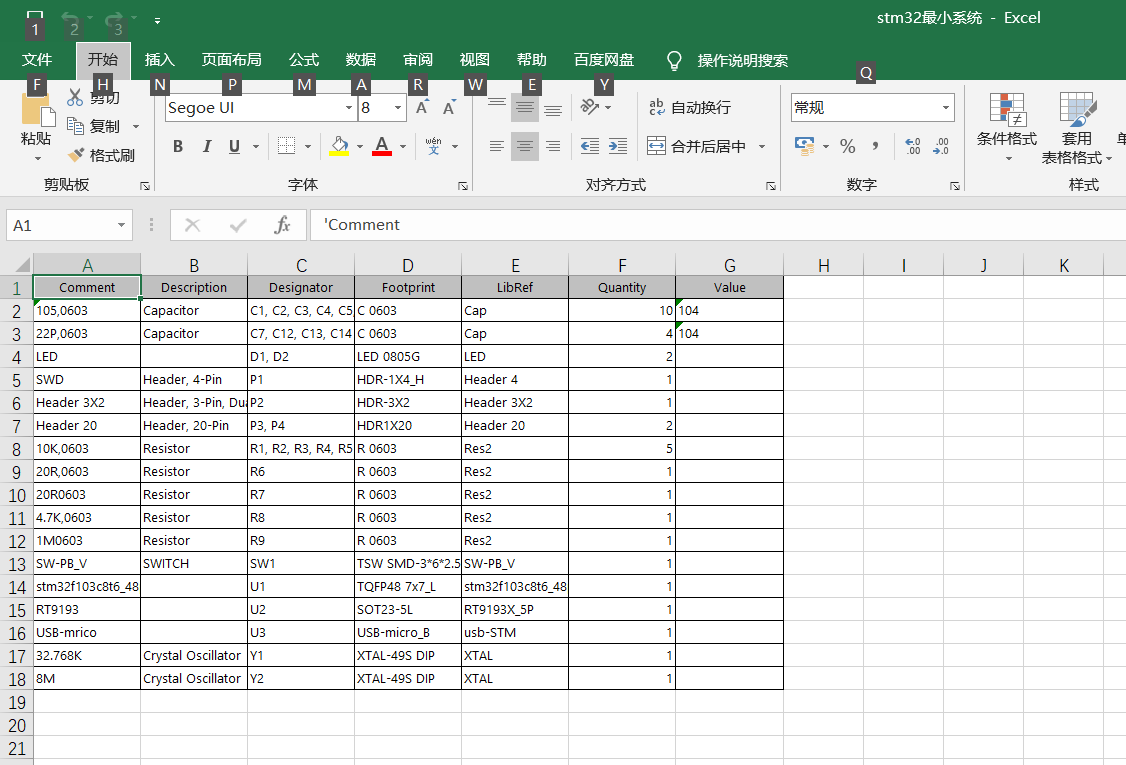Open Conditional Formatting (条件格式)
Screen dimensions: 1126x765
1007,127
